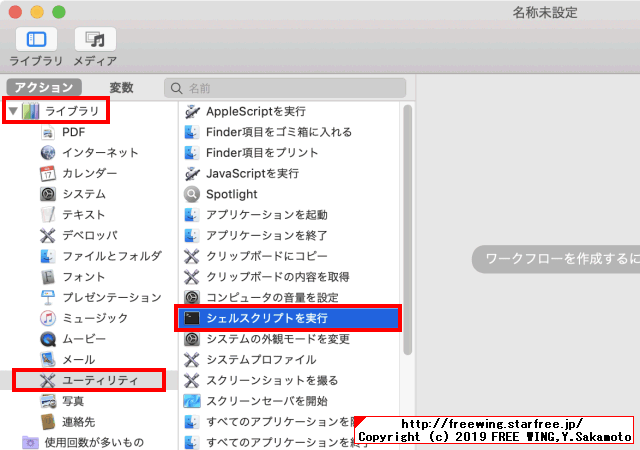Switch to the 変数 tab
The image size is (640, 450).
tap(121, 87)
